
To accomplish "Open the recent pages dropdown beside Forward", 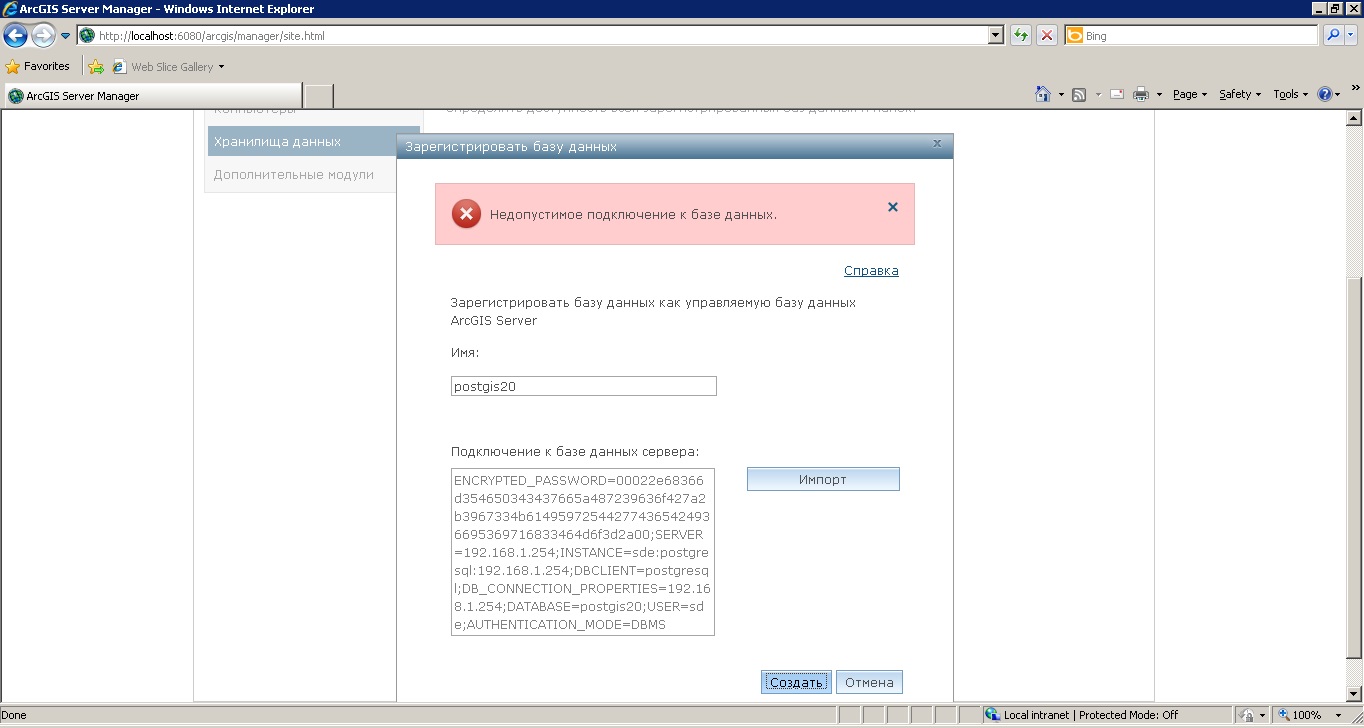I will pos(65,36).
